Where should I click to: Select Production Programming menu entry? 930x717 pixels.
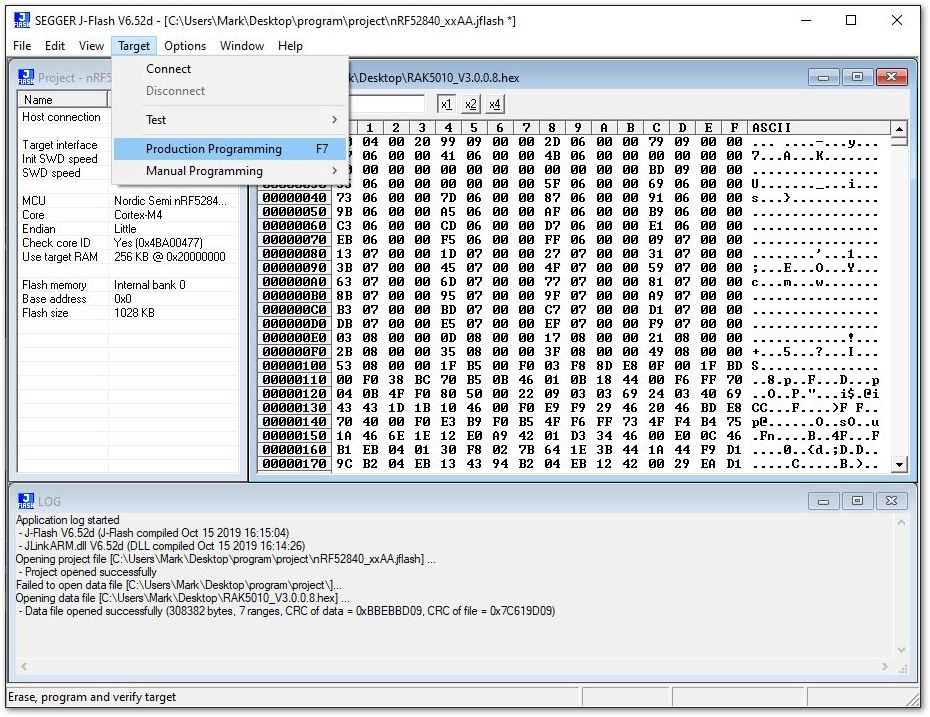(x=229, y=149)
